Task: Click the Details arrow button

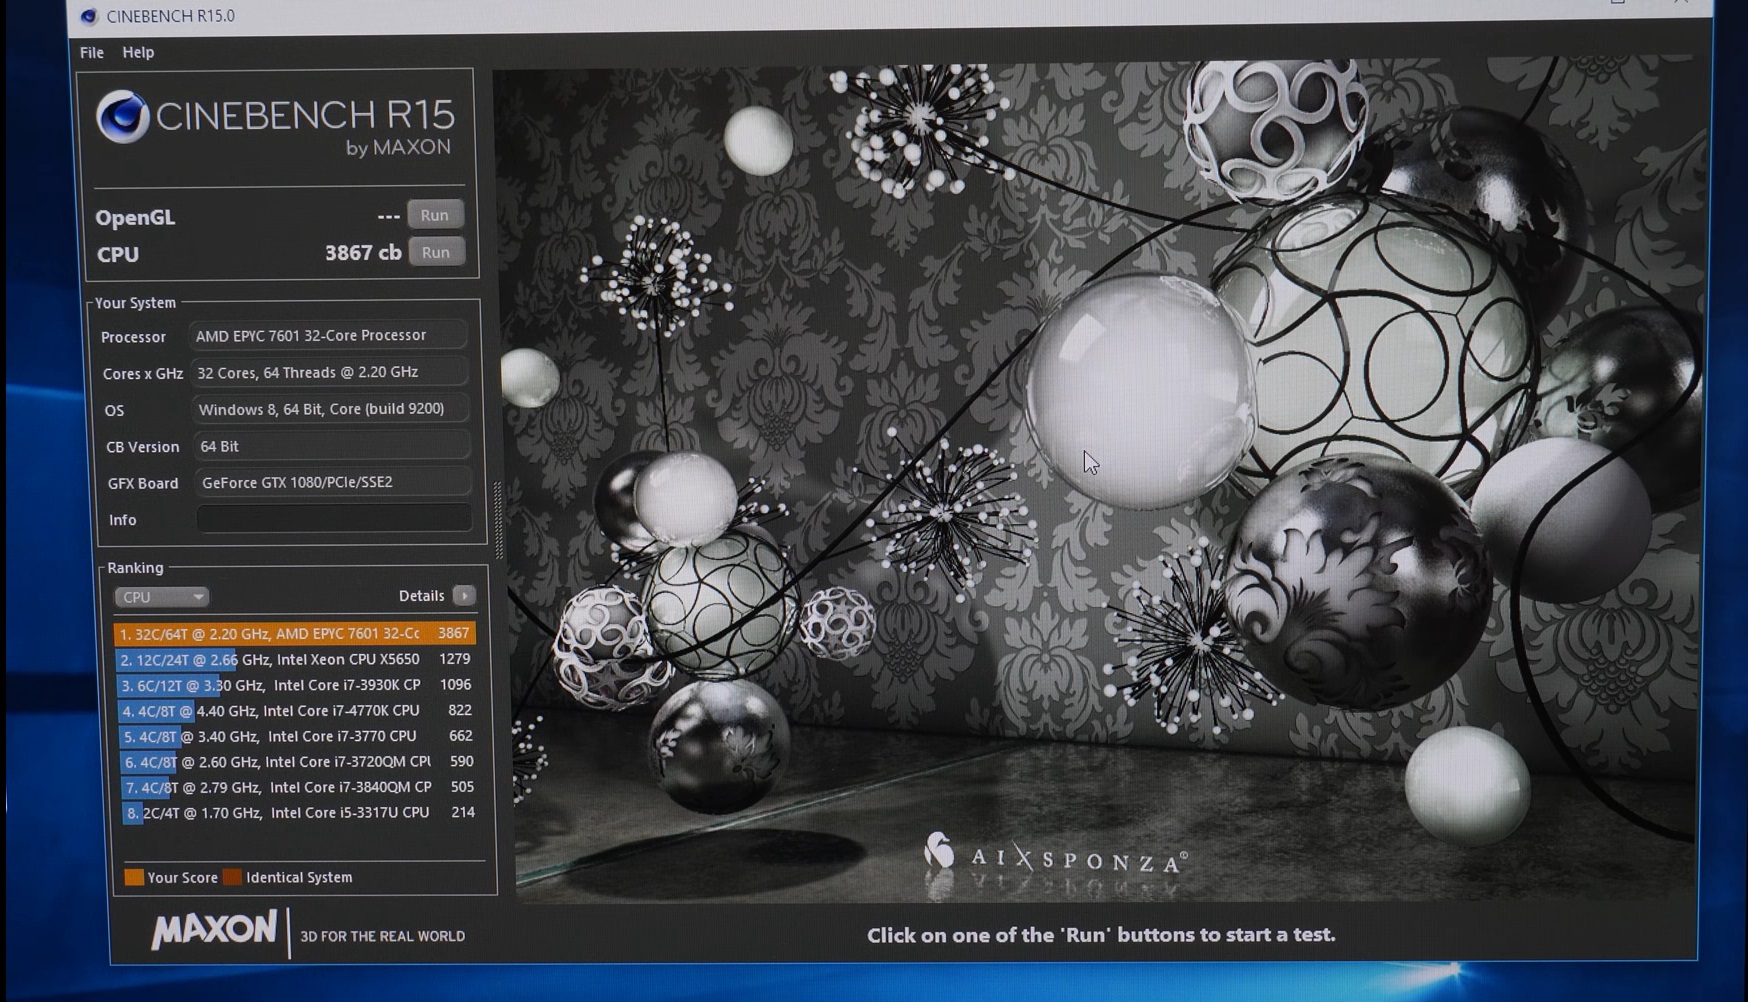Action: [x=464, y=595]
